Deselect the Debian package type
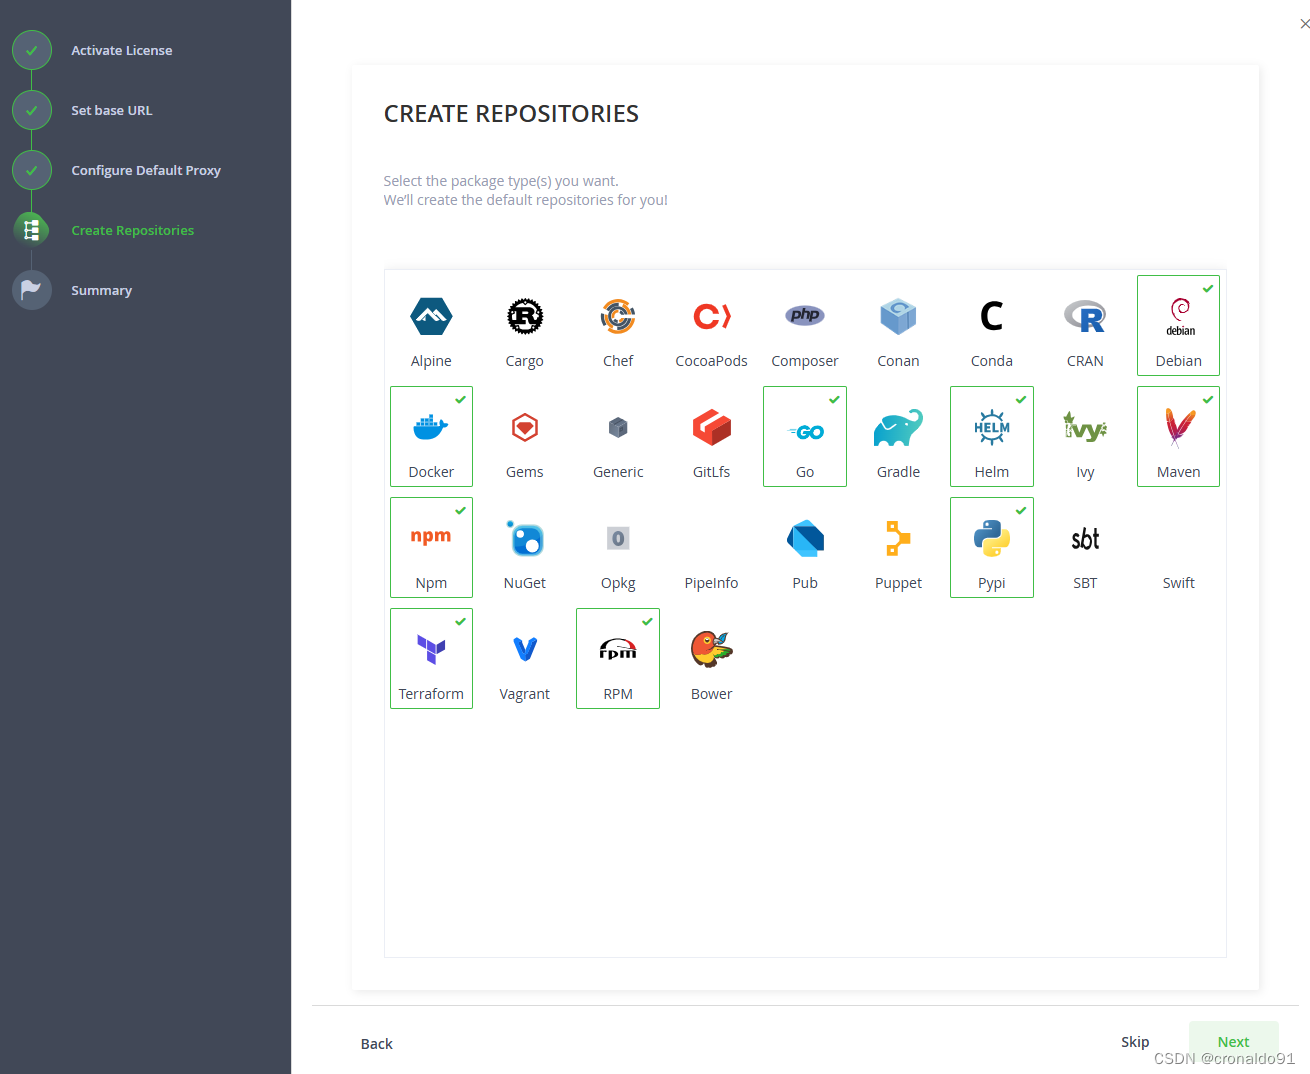1310x1074 pixels. pos(1178,326)
